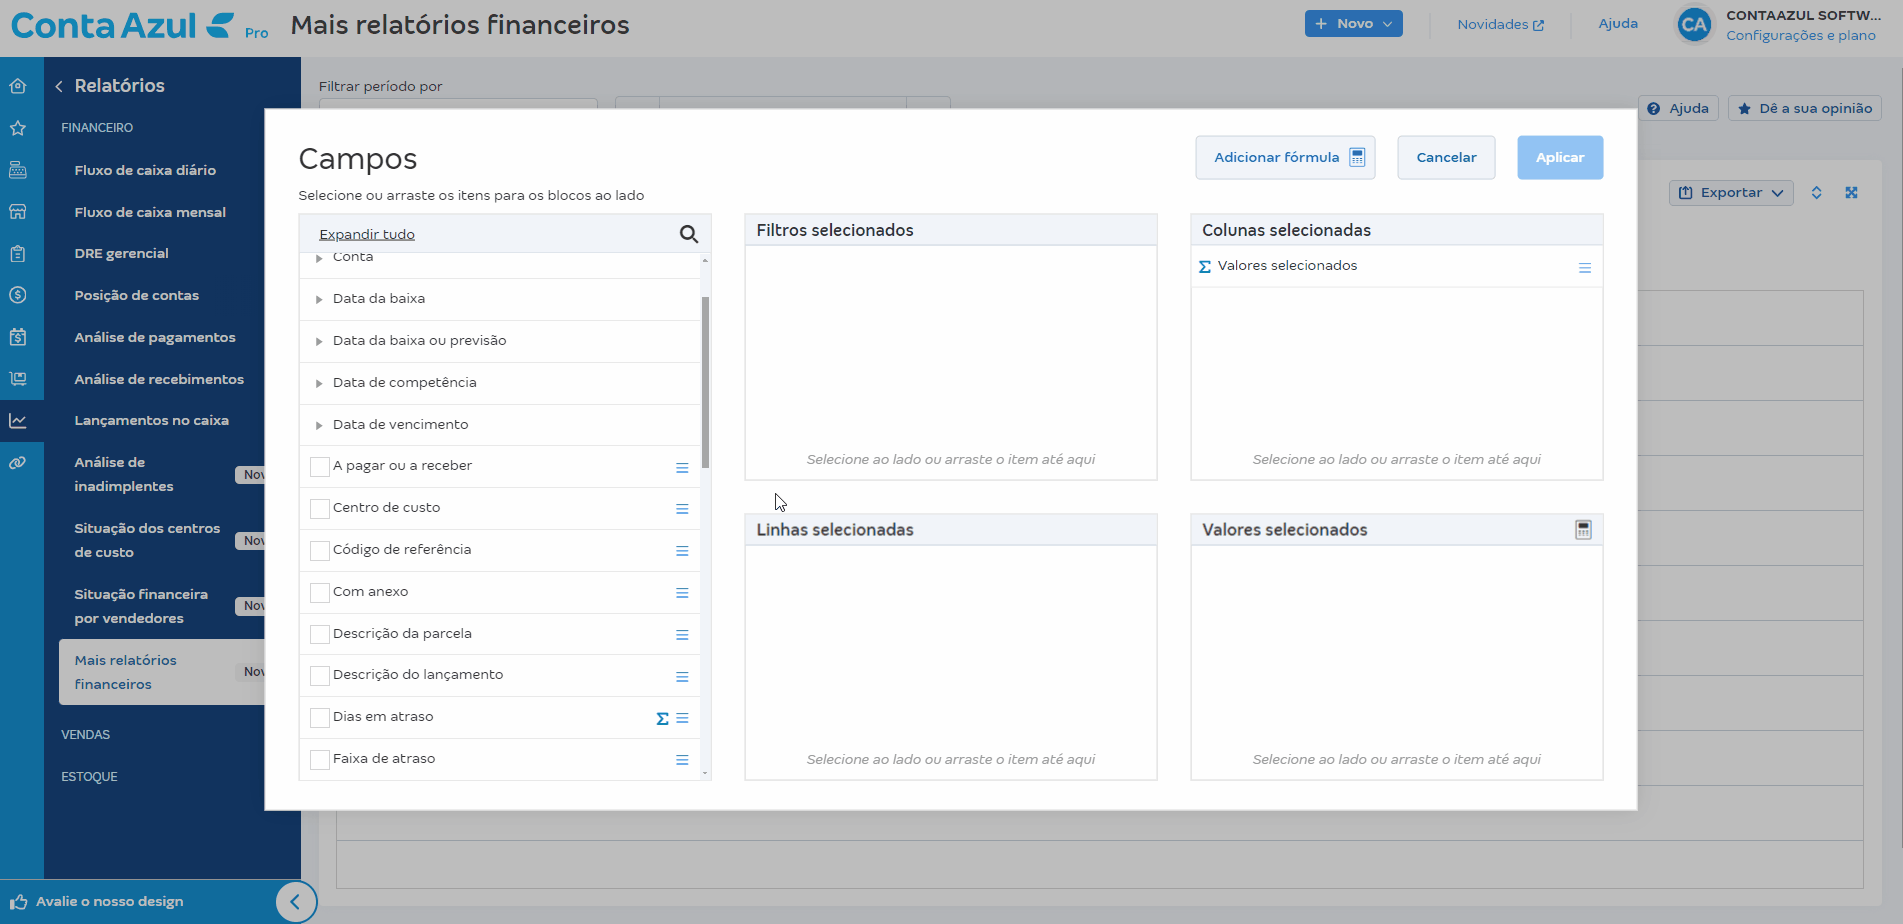Image resolution: width=1903 pixels, height=924 pixels.
Task: Click the search magnifier icon in Campos list
Action: point(688,234)
